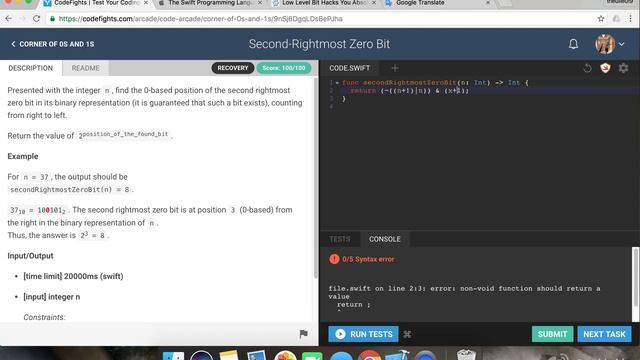
Task: Open the notifications bell
Action: pos(573,44)
